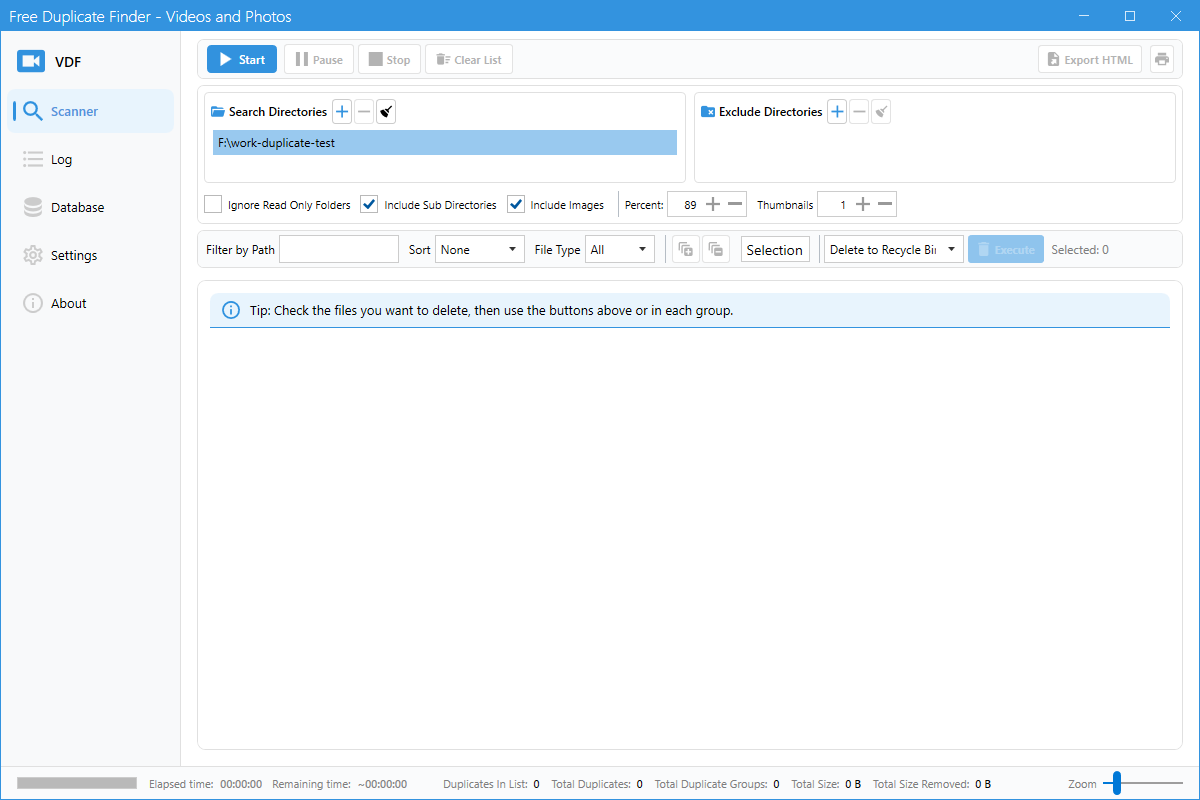The image size is (1200, 800).
Task: Click the scan progress bar
Action: [77, 783]
